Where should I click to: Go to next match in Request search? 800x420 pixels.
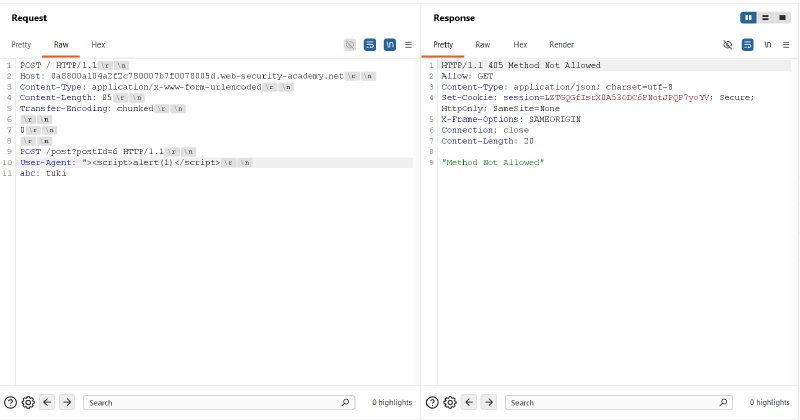(x=67, y=402)
